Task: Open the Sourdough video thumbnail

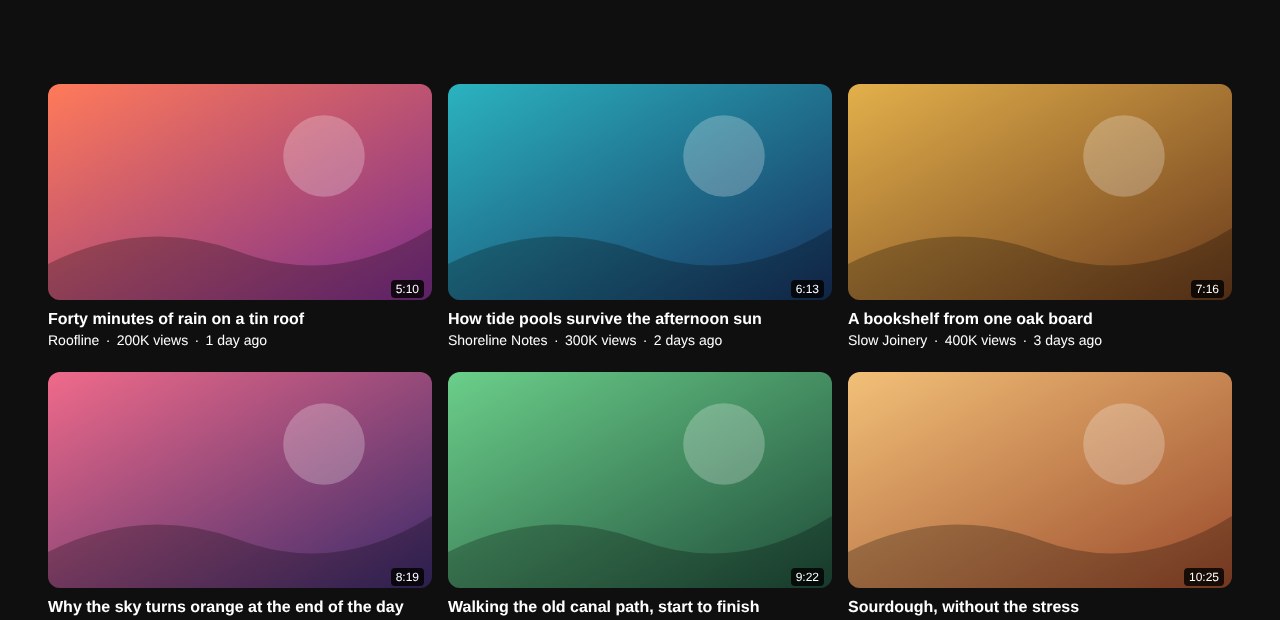Action: (x=1040, y=480)
